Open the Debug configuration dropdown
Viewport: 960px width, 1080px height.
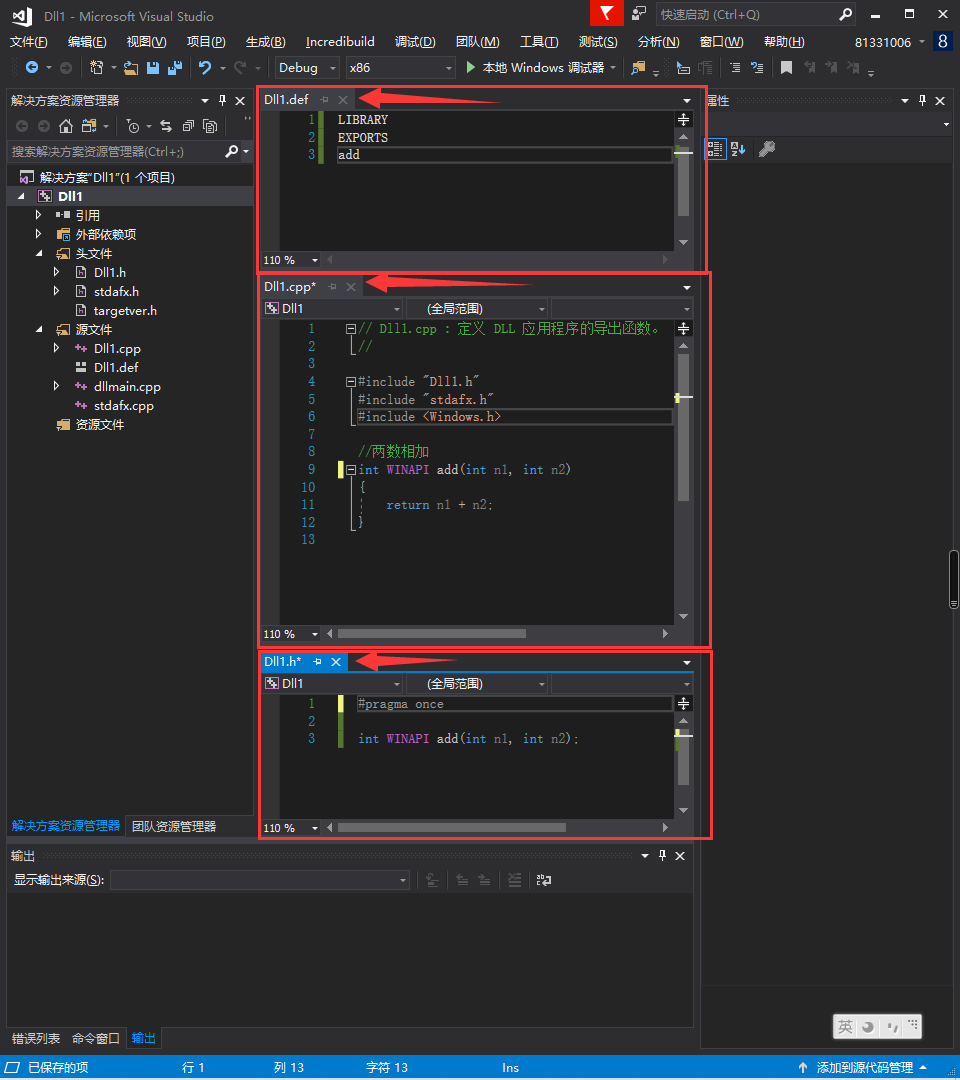tap(307, 68)
